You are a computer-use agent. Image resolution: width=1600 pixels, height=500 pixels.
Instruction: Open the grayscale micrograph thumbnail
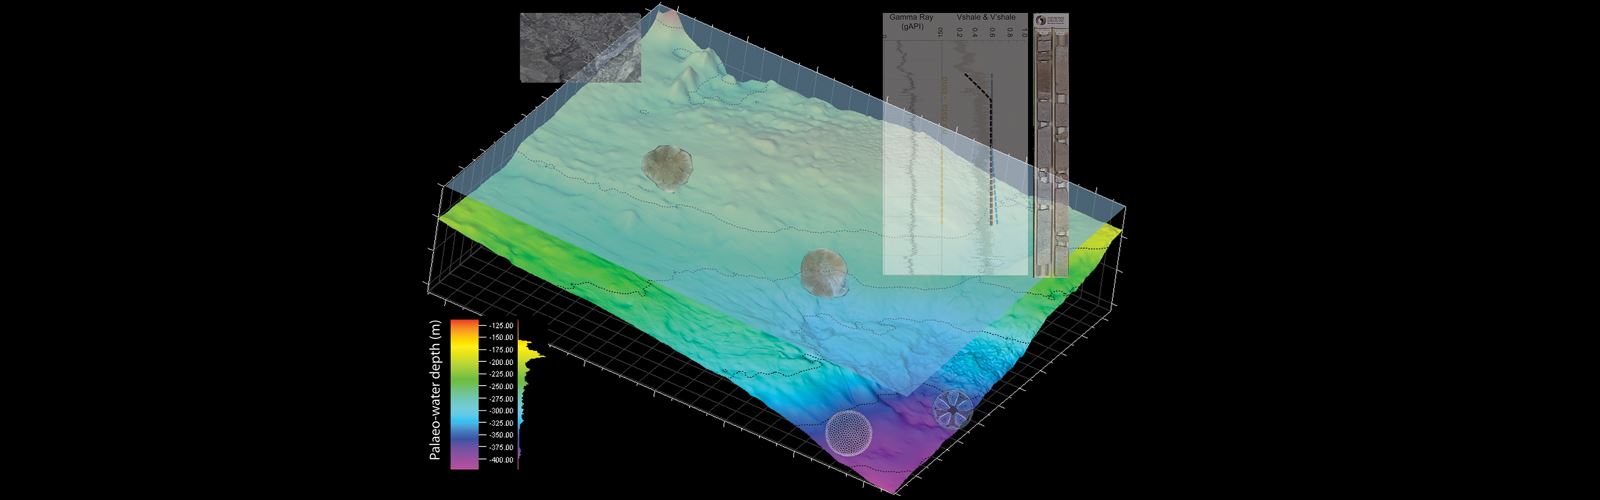pyautogui.click(x=580, y=46)
